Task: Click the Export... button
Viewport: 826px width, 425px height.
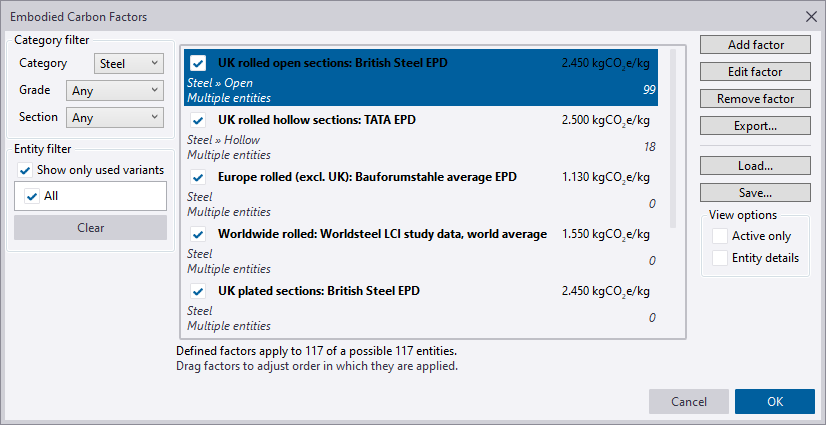Action: tap(755, 126)
